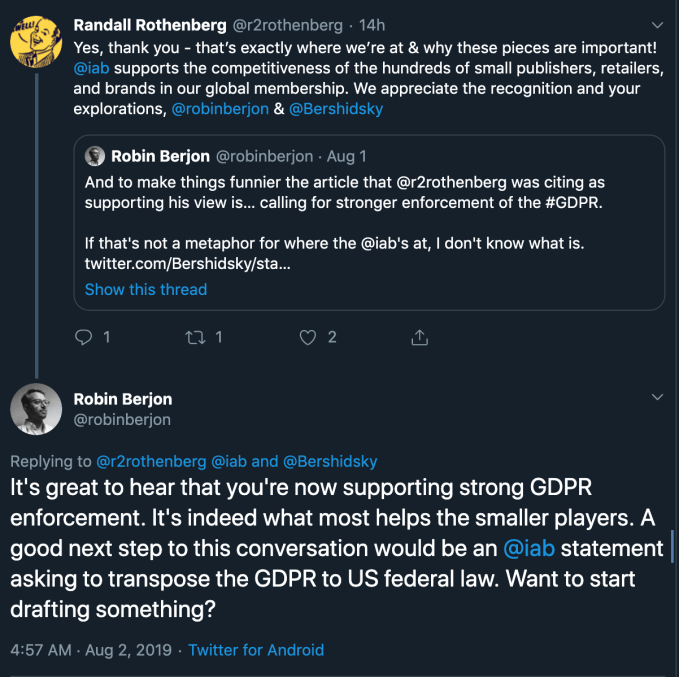679x677 pixels.
Task: Click 'Show this thread' link
Action: (x=146, y=289)
